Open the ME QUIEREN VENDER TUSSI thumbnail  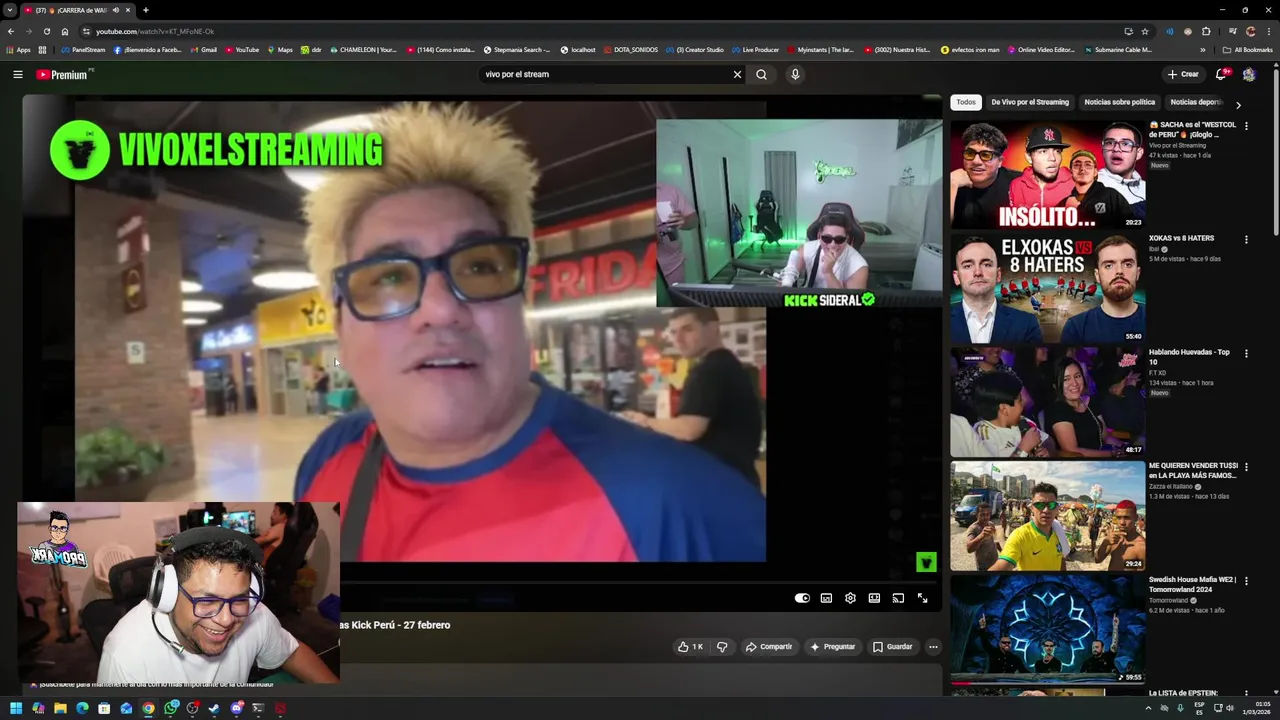[1047, 515]
